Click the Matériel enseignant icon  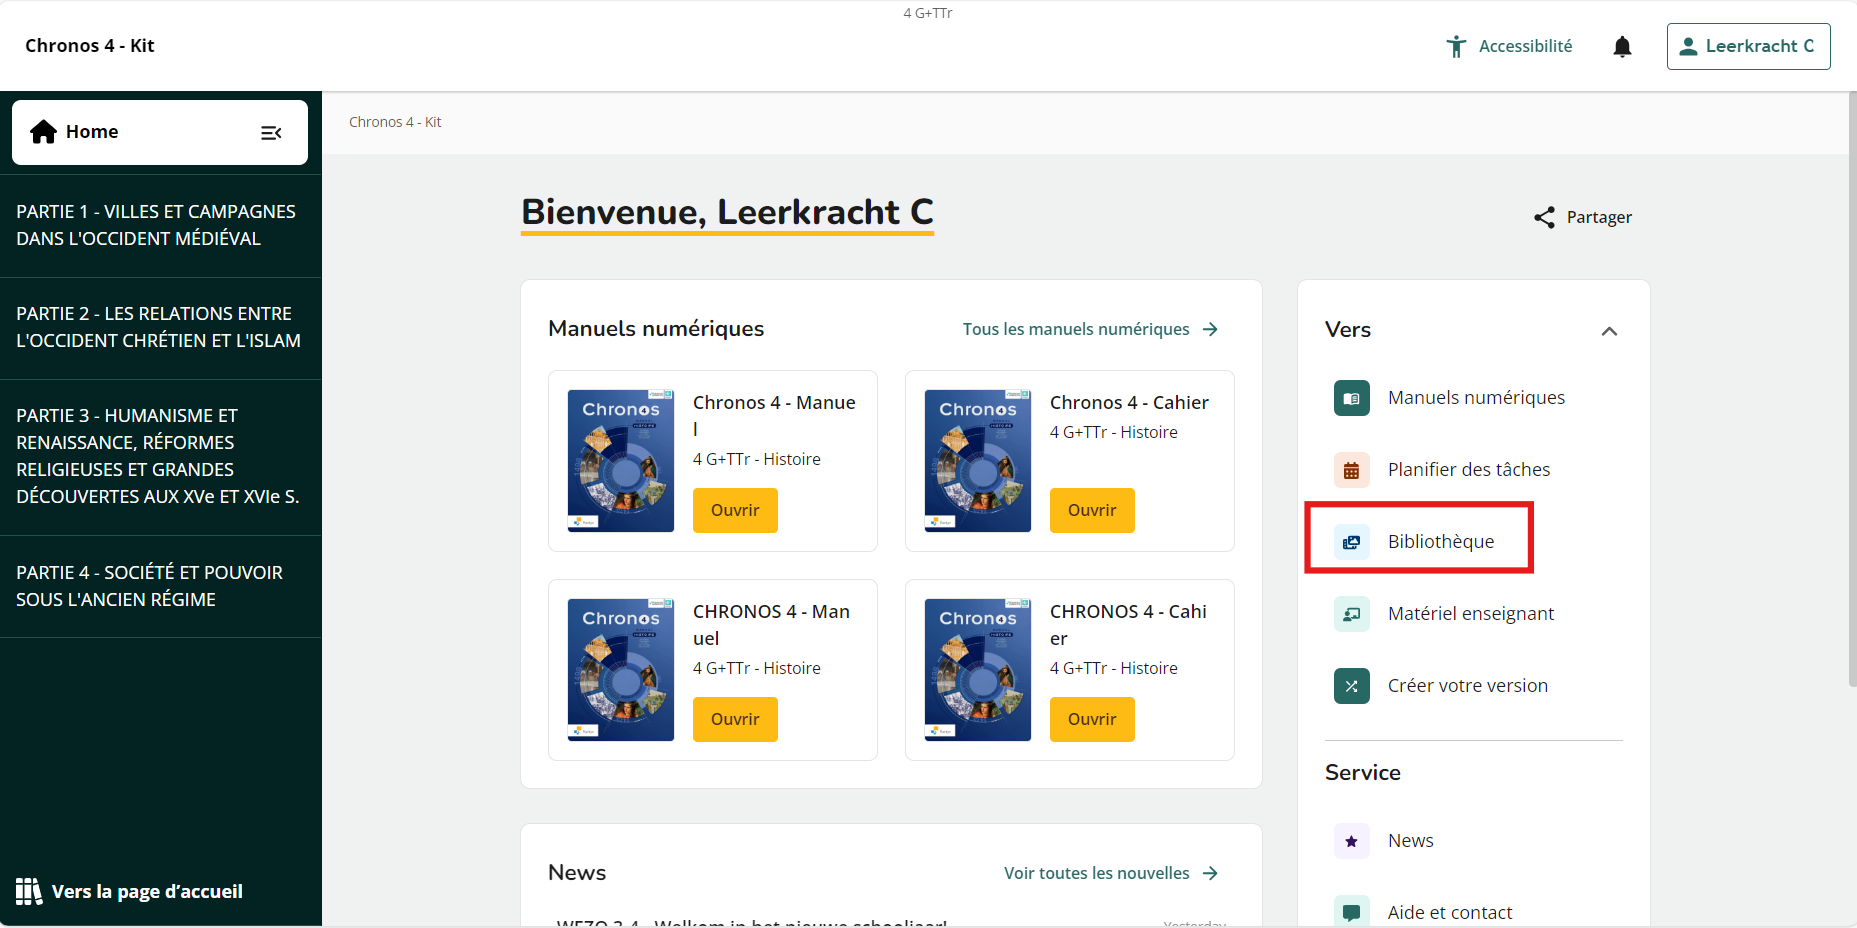[x=1352, y=614]
